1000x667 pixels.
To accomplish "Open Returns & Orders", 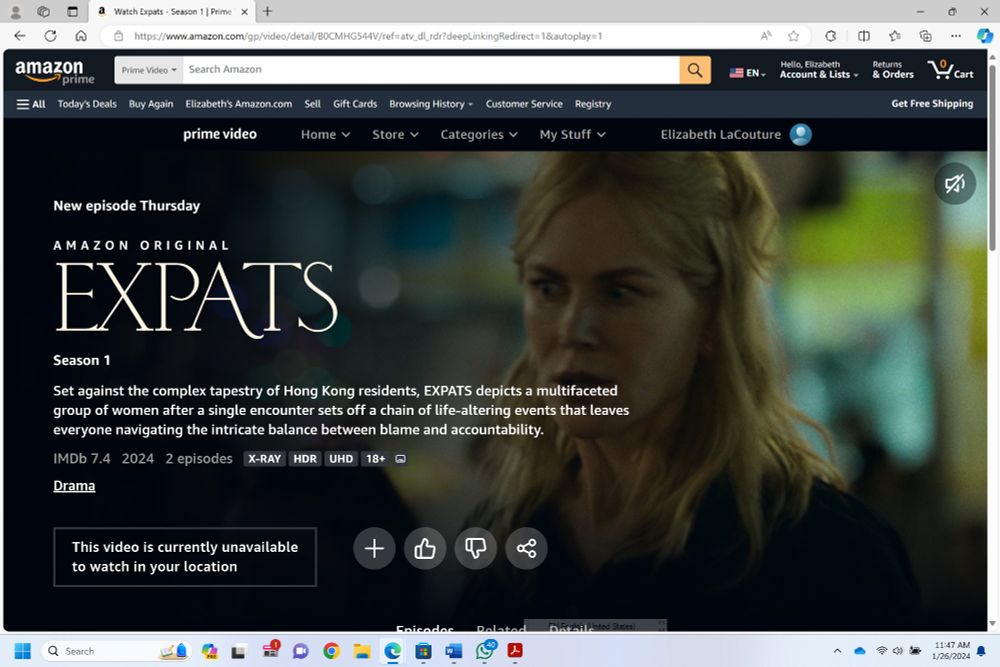I will pos(893,70).
